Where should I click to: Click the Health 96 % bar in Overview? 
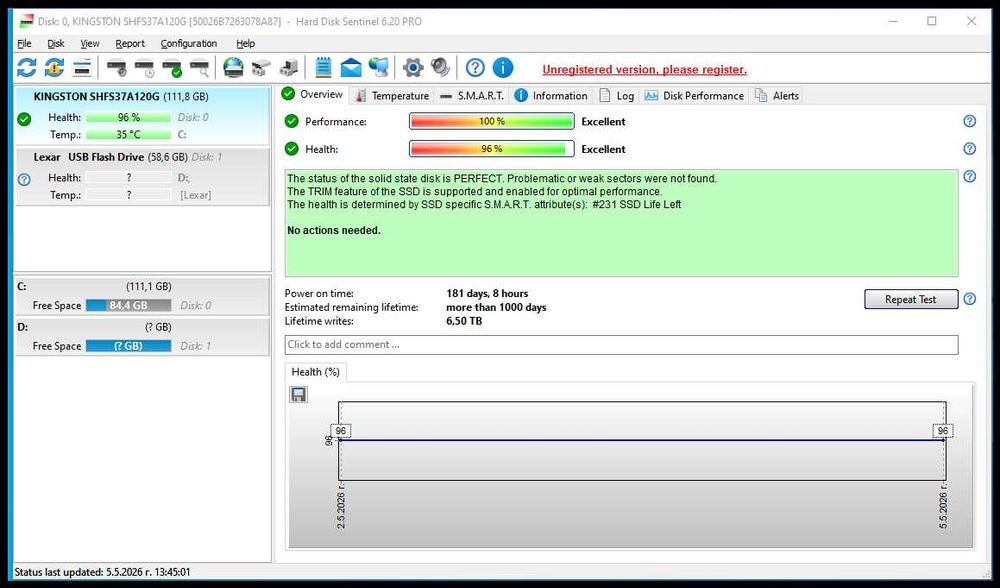click(x=492, y=149)
